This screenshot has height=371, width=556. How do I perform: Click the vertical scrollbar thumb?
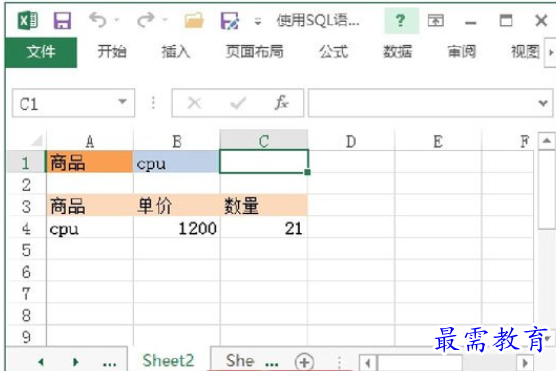click(546, 189)
